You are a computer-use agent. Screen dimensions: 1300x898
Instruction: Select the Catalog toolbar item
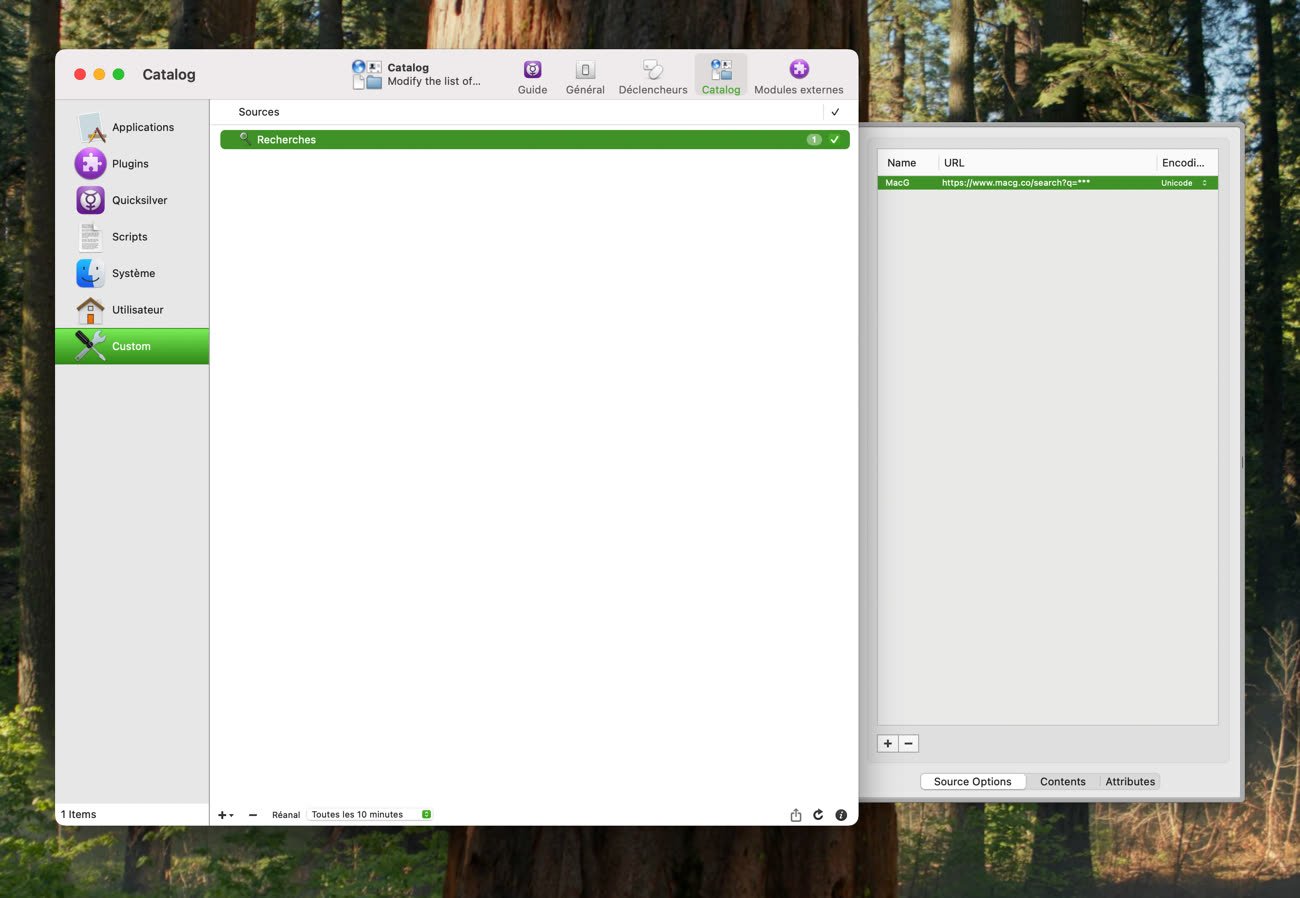[721, 77]
